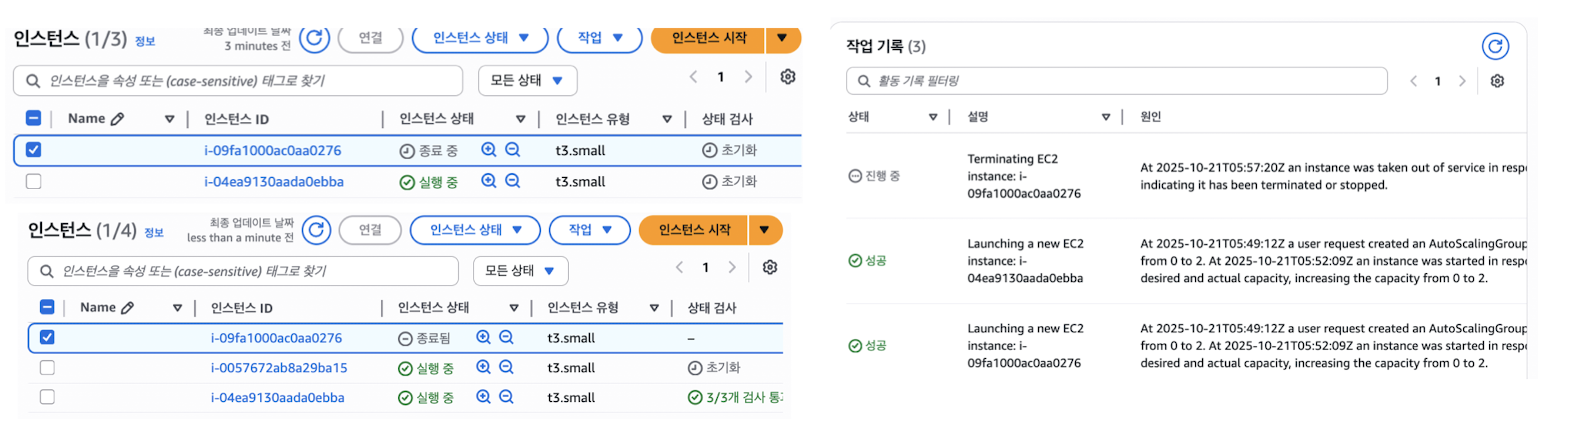Image resolution: width=1572 pixels, height=426 pixels.
Task: Zoom in icon for instance i-0057672ab8a29ba15
Action: pos(484,368)
